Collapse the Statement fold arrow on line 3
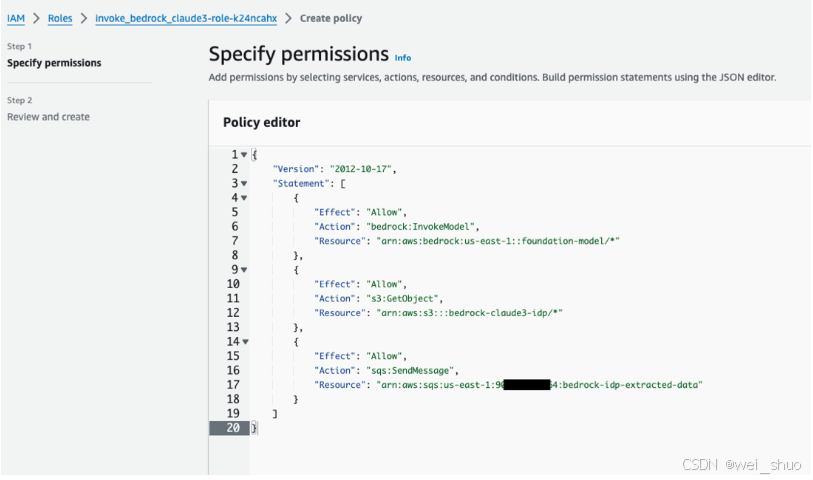This screenshot has height=480, width=813. click(244, 183)
